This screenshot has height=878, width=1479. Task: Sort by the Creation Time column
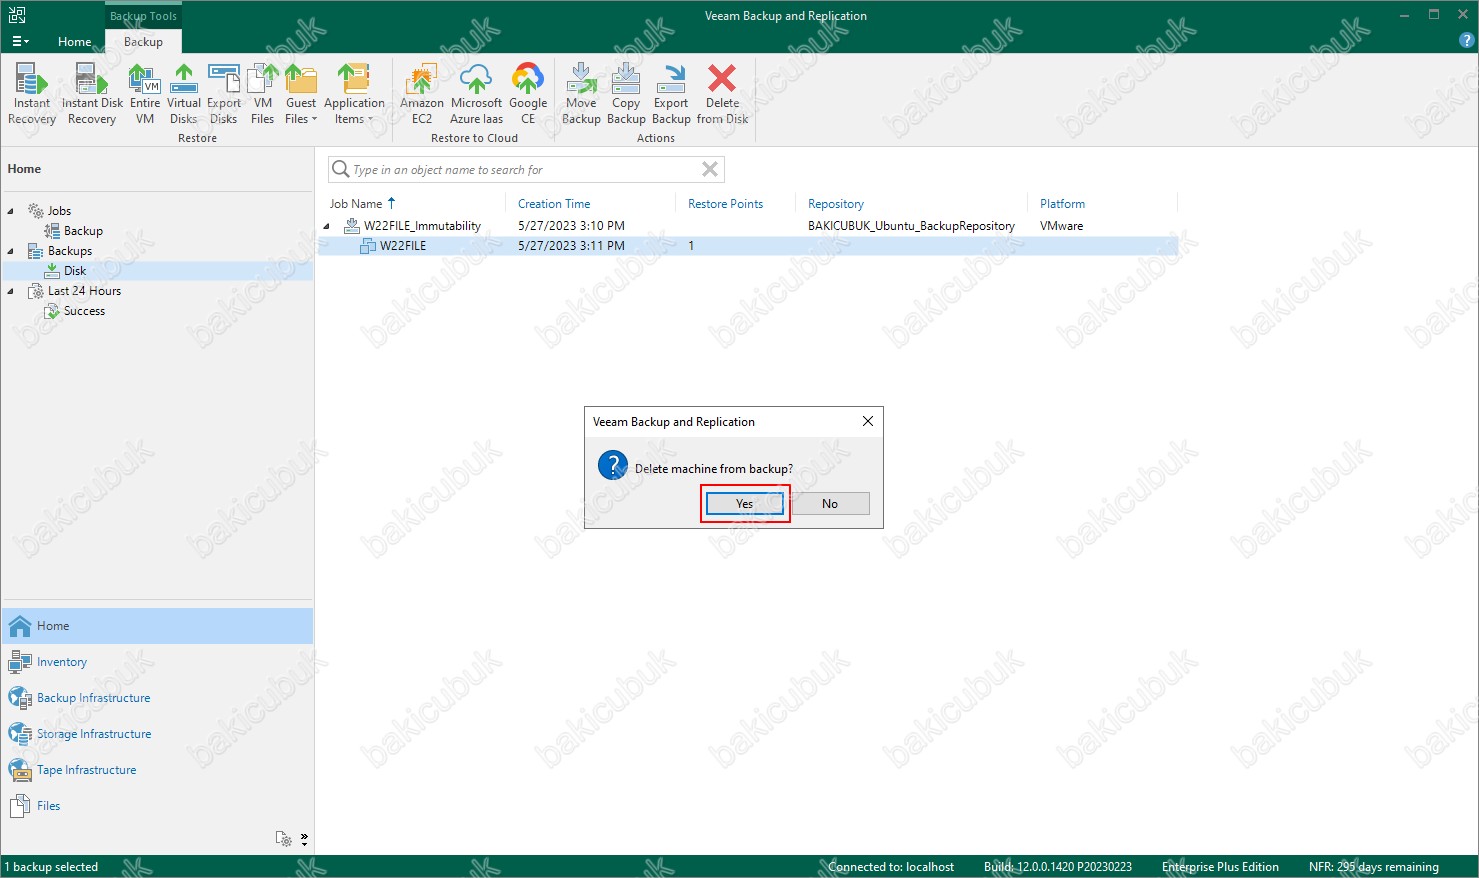(x=554, y=204)
